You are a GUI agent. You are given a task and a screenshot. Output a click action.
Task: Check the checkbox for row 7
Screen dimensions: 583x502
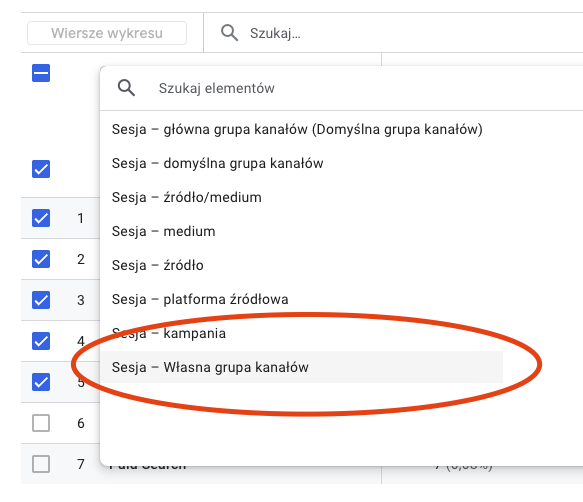[x=41, y=464]
